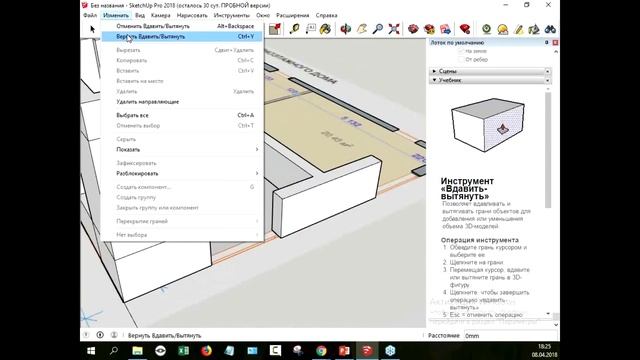Click the toolbar icon left of binoculars
The width and height of the screenshot is (640, 360).
coord(534,29)
